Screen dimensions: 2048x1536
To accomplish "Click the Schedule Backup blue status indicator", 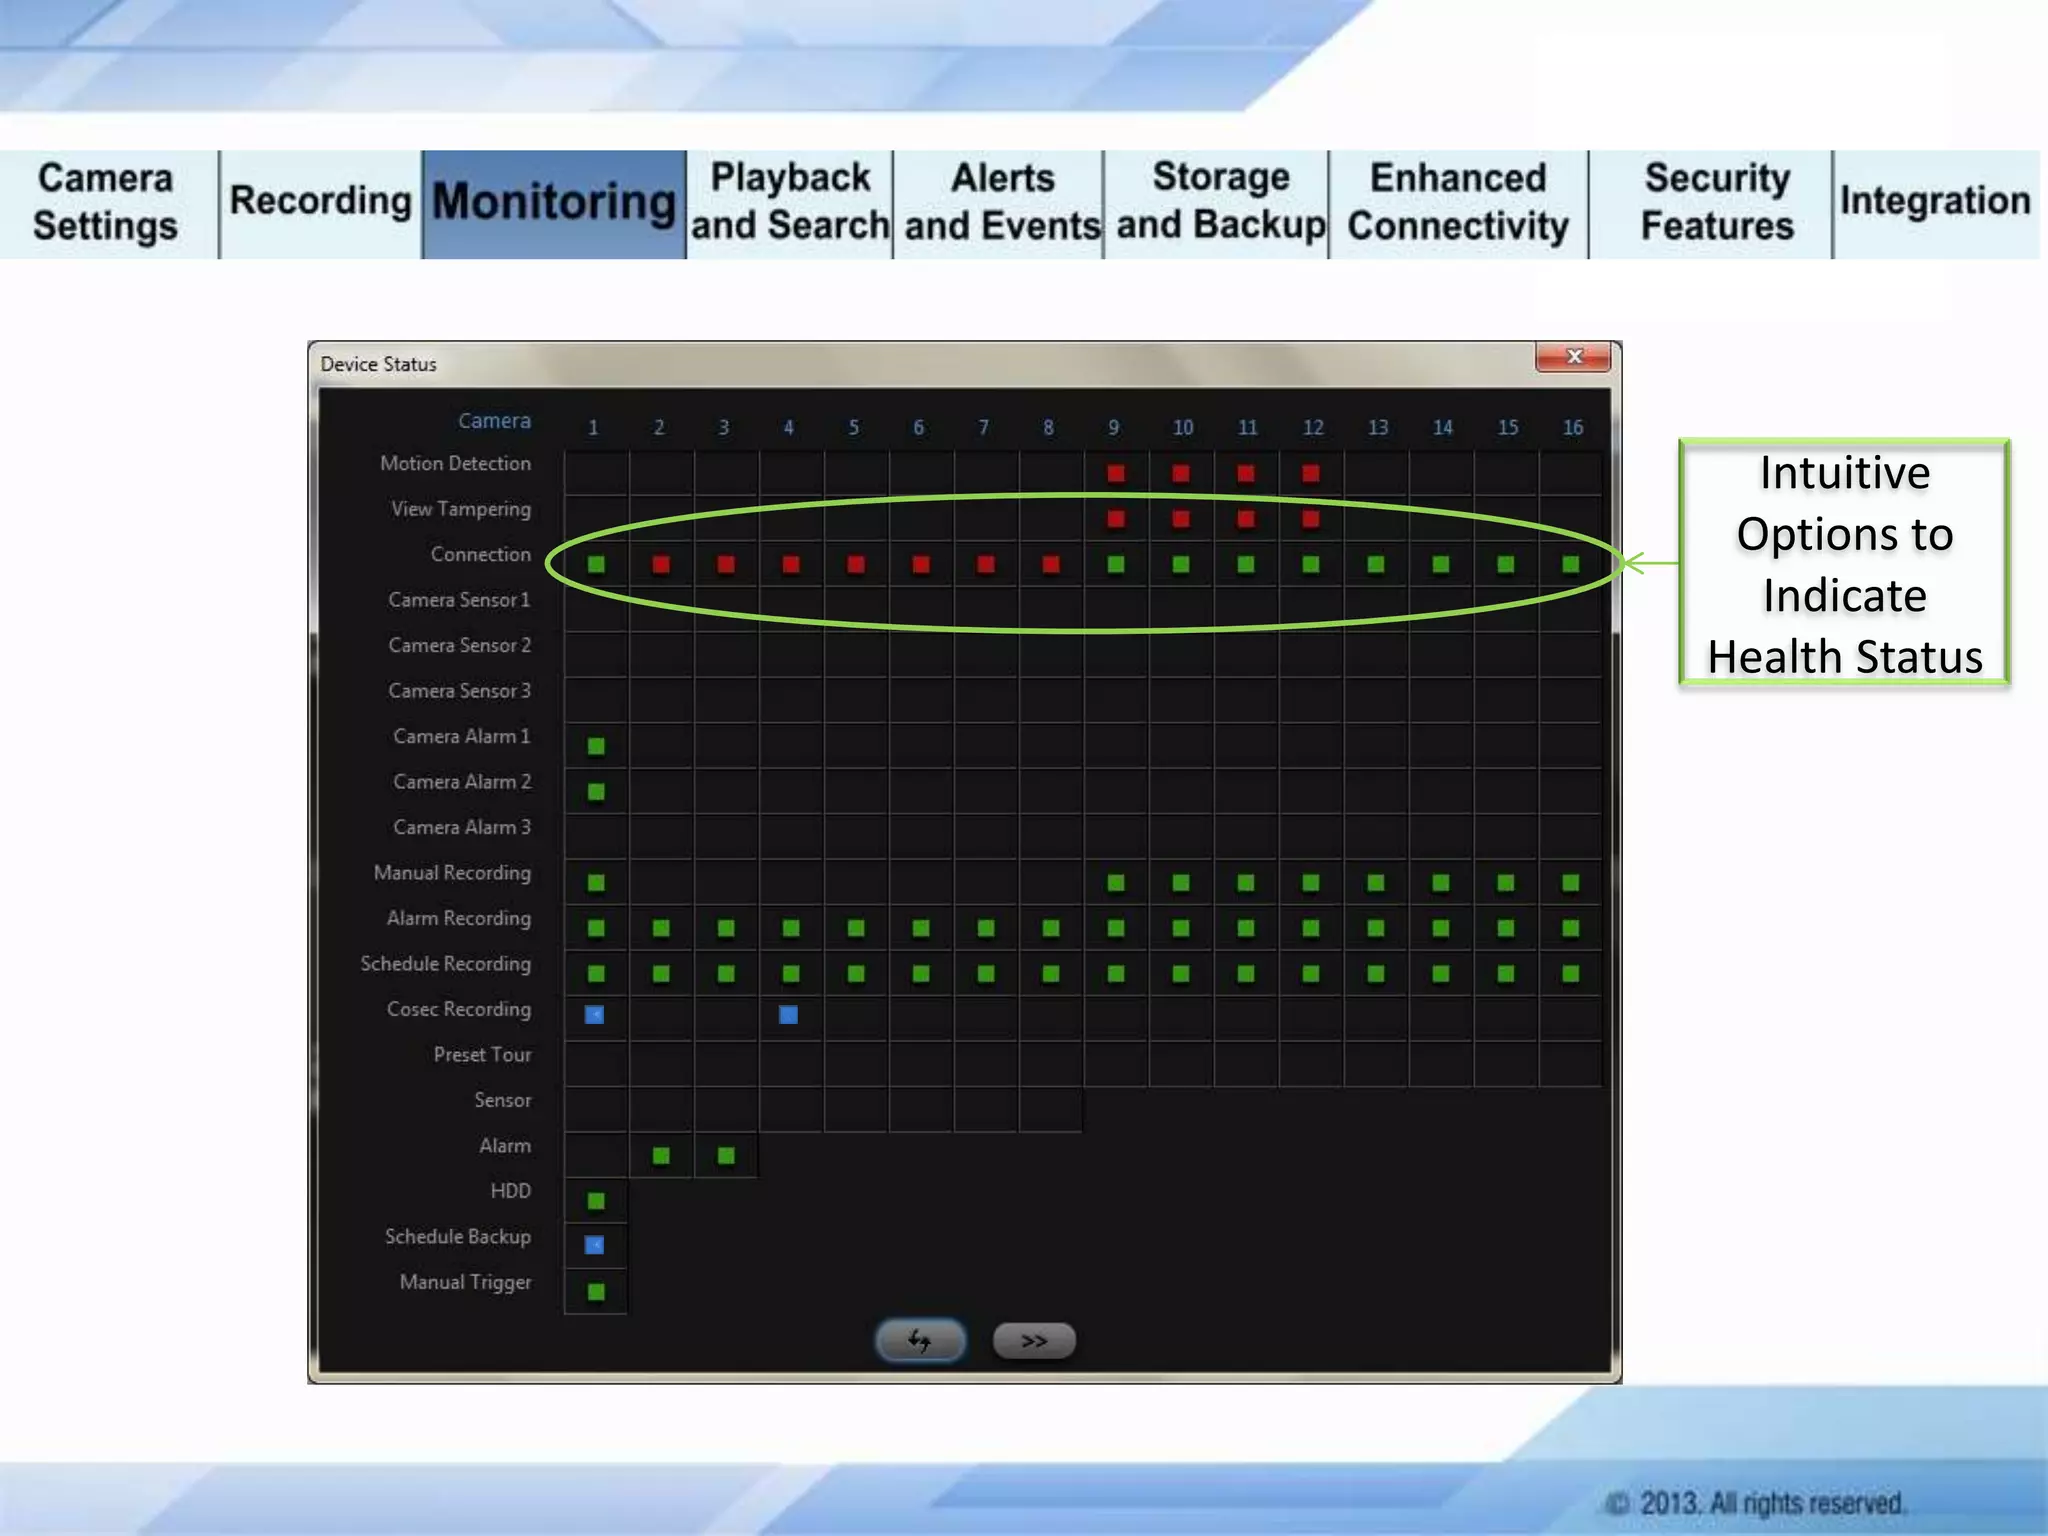I will click(x=594, y=1245).
